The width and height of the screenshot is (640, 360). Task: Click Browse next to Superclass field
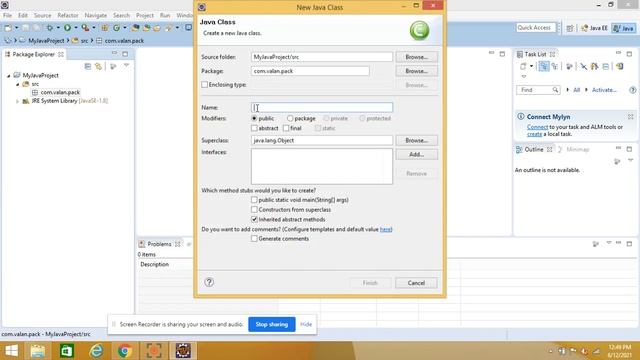pos(416,140)
